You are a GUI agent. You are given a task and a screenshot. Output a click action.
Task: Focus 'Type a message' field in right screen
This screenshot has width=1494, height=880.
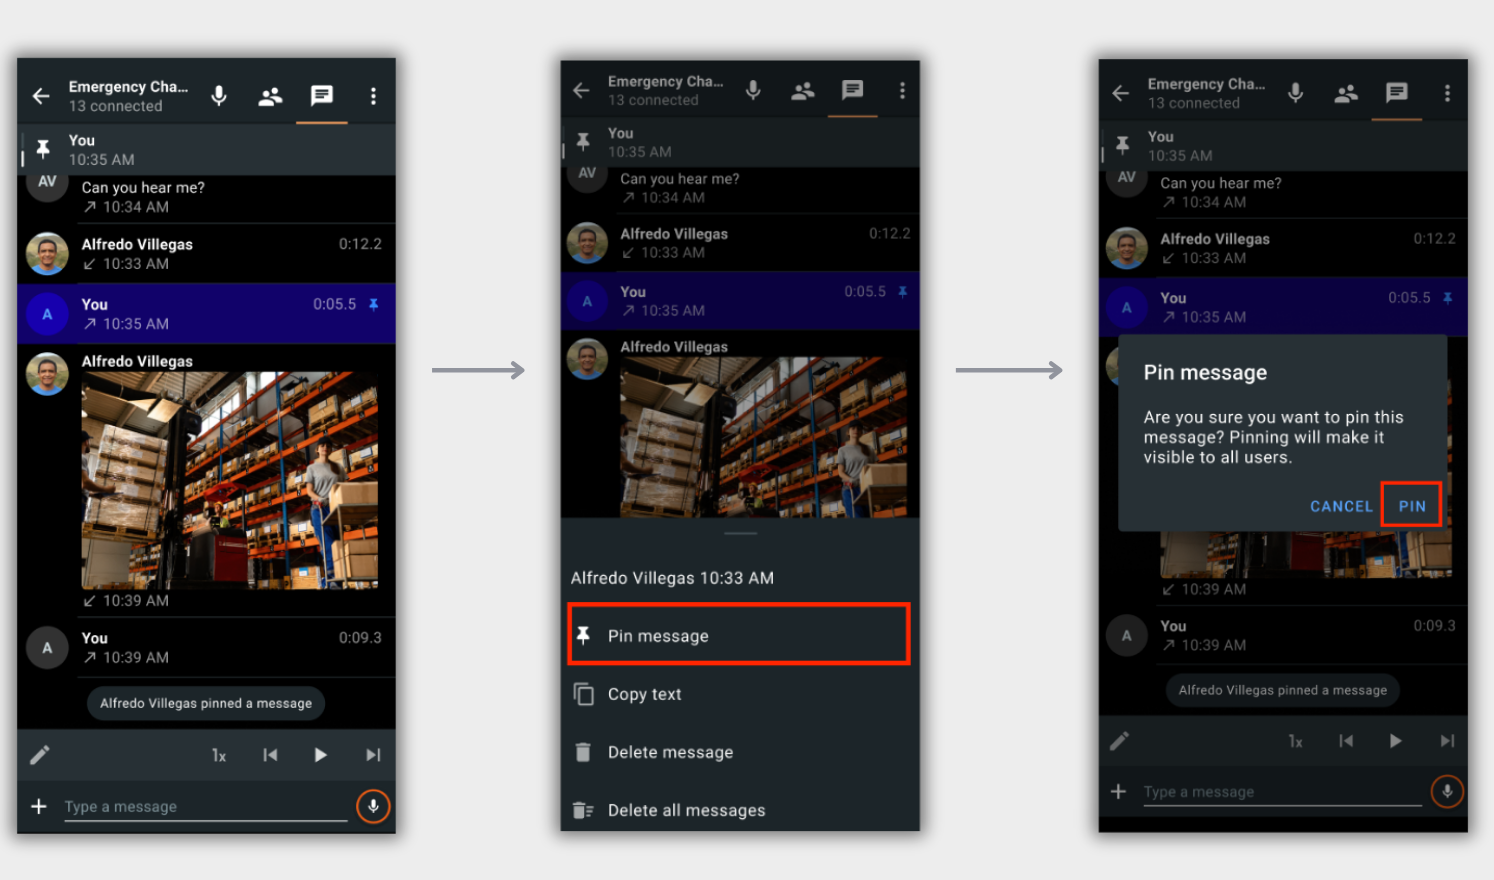[1282, 792]
